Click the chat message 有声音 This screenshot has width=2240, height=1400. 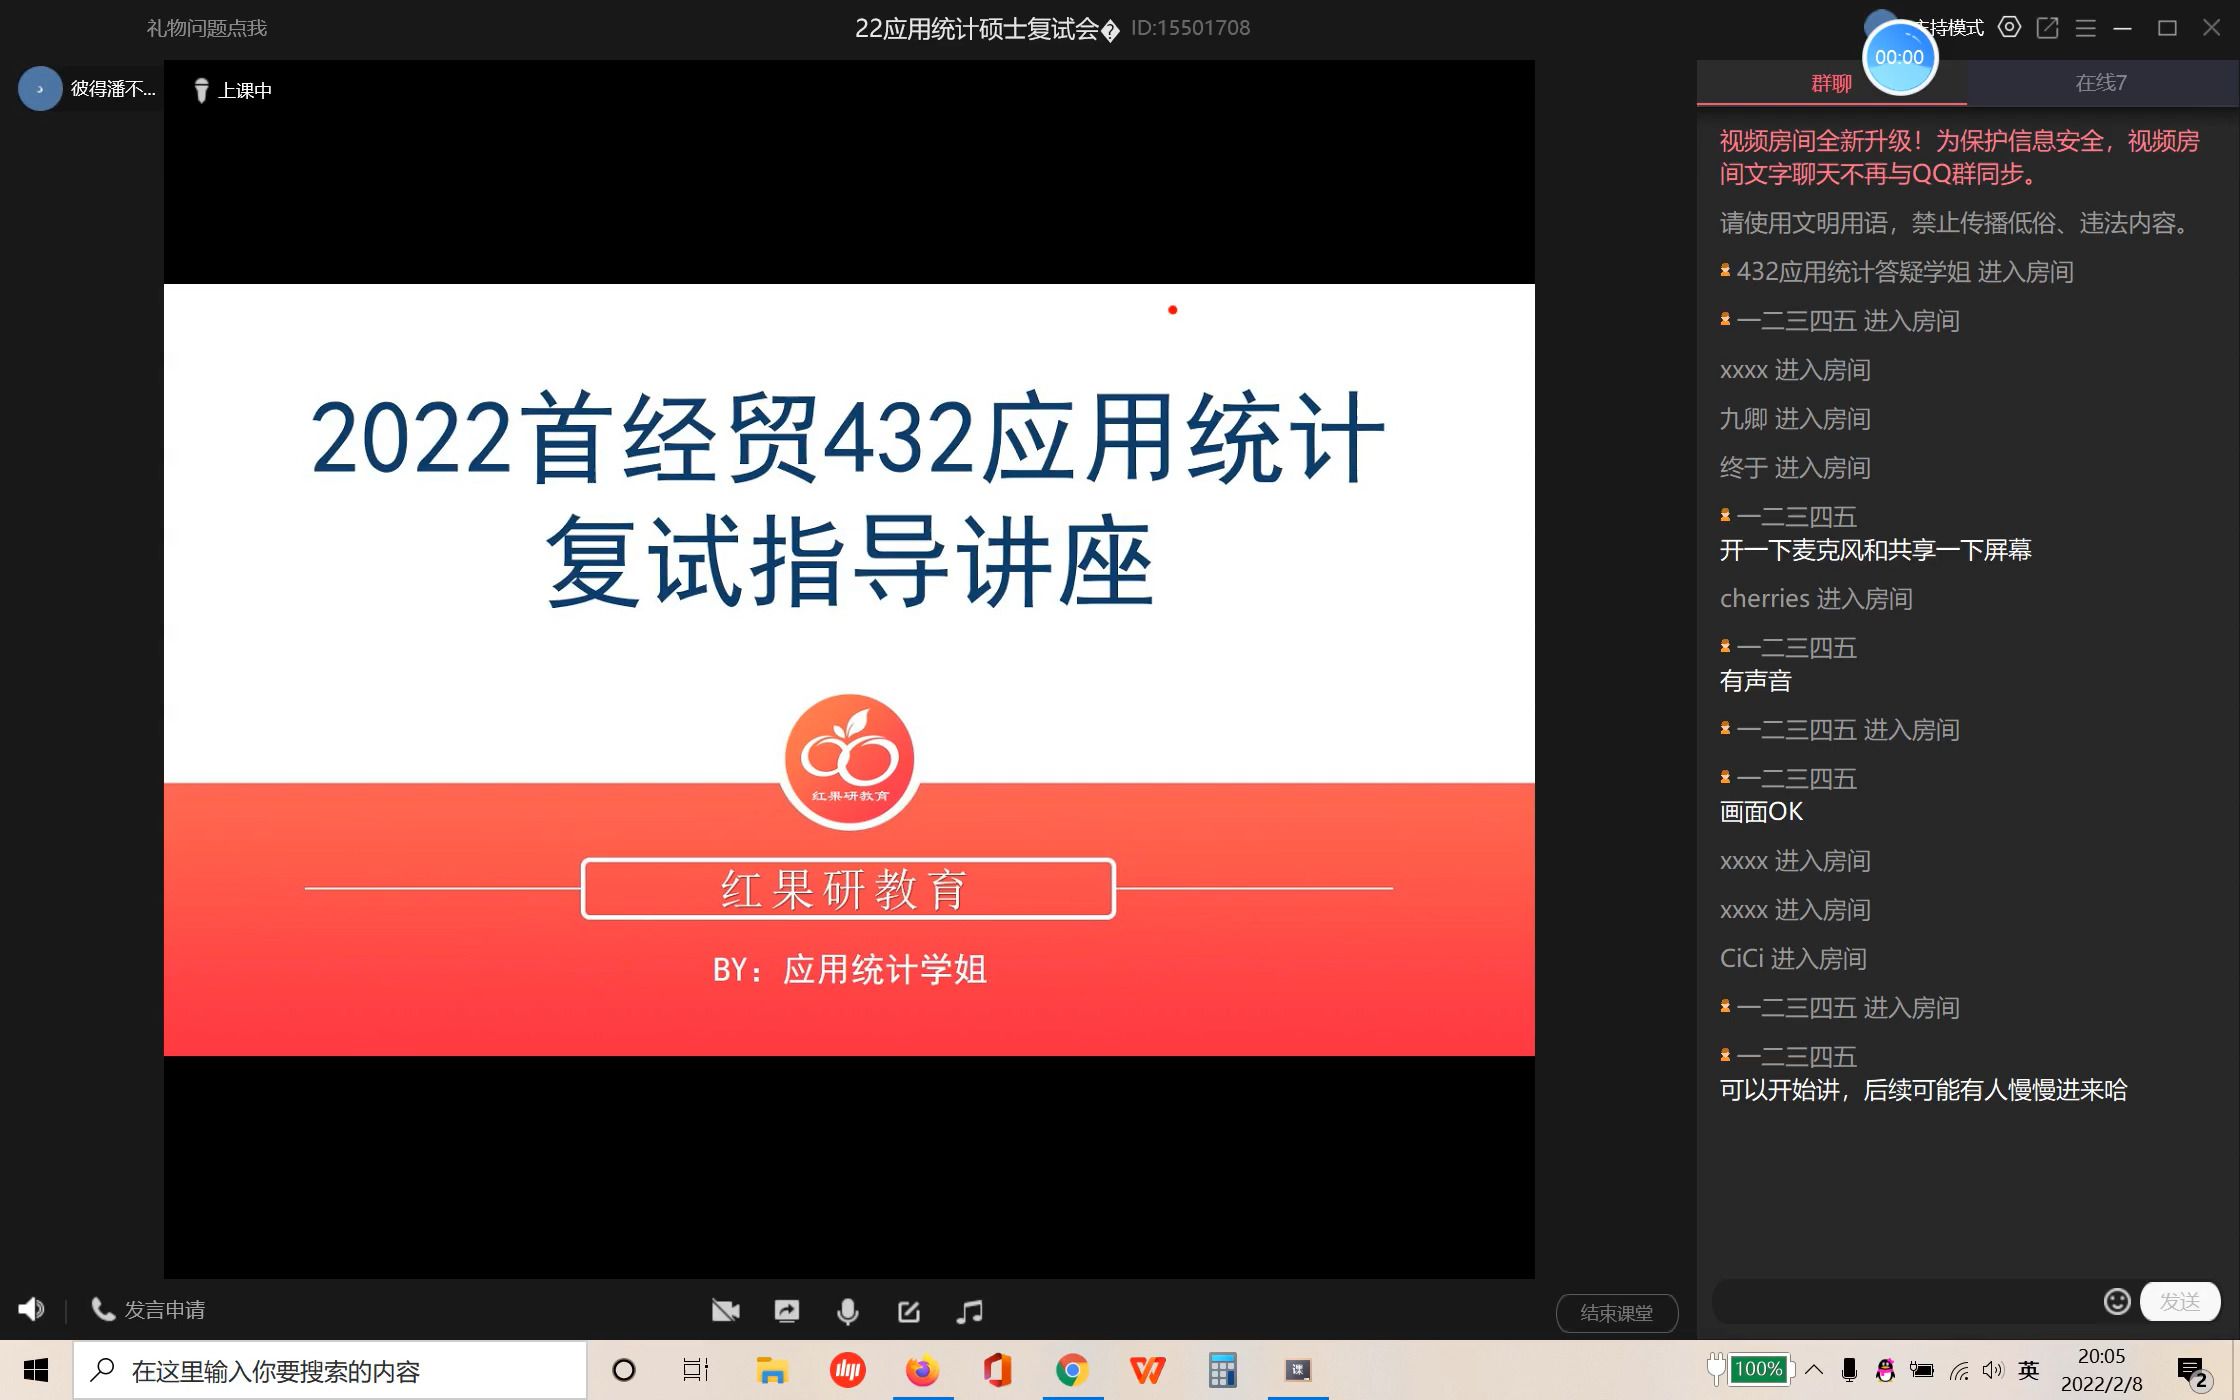click(1755, 681)
